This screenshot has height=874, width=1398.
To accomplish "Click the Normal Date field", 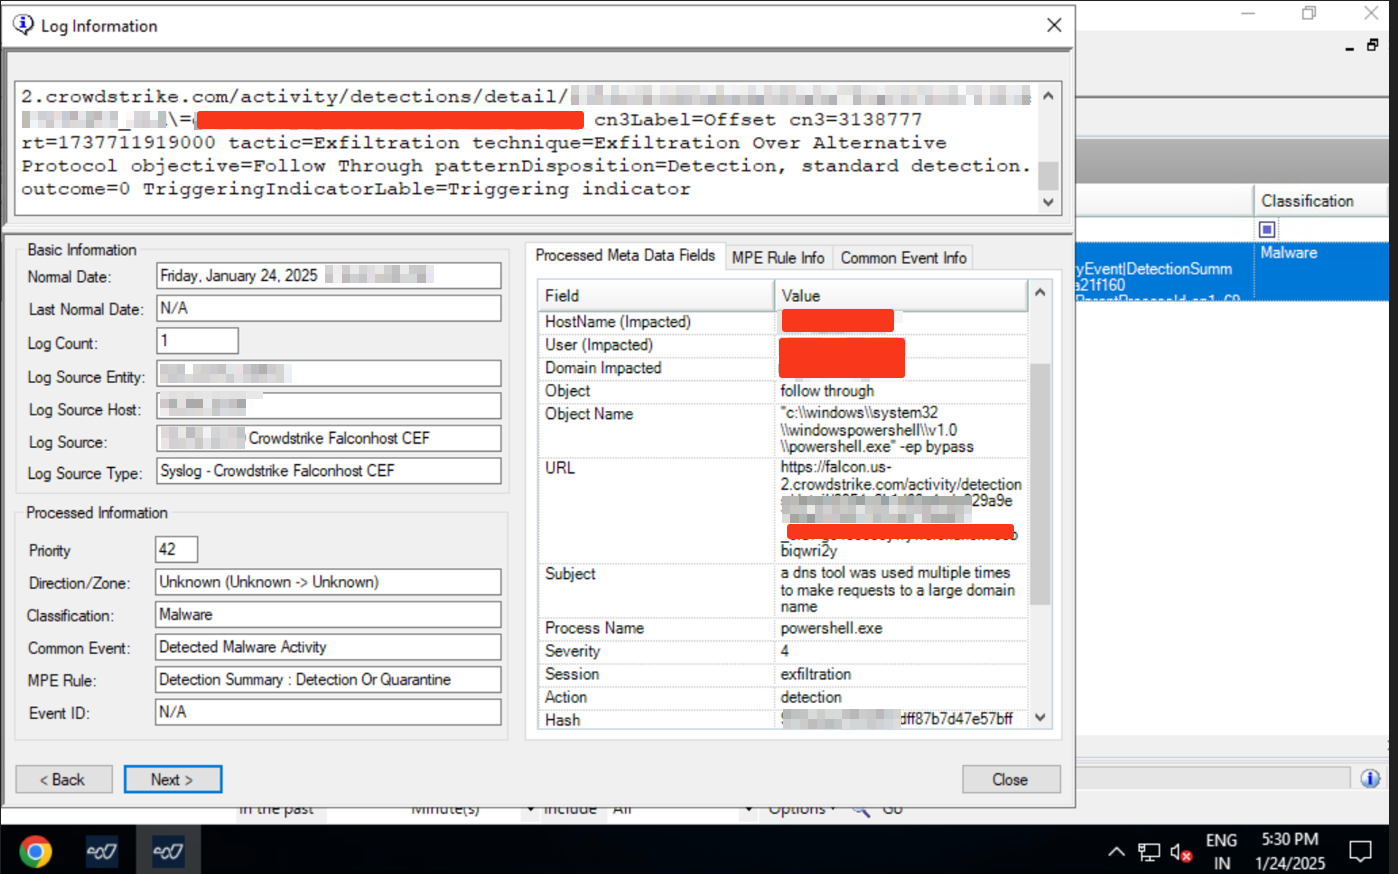I will (x=329, y=275).
